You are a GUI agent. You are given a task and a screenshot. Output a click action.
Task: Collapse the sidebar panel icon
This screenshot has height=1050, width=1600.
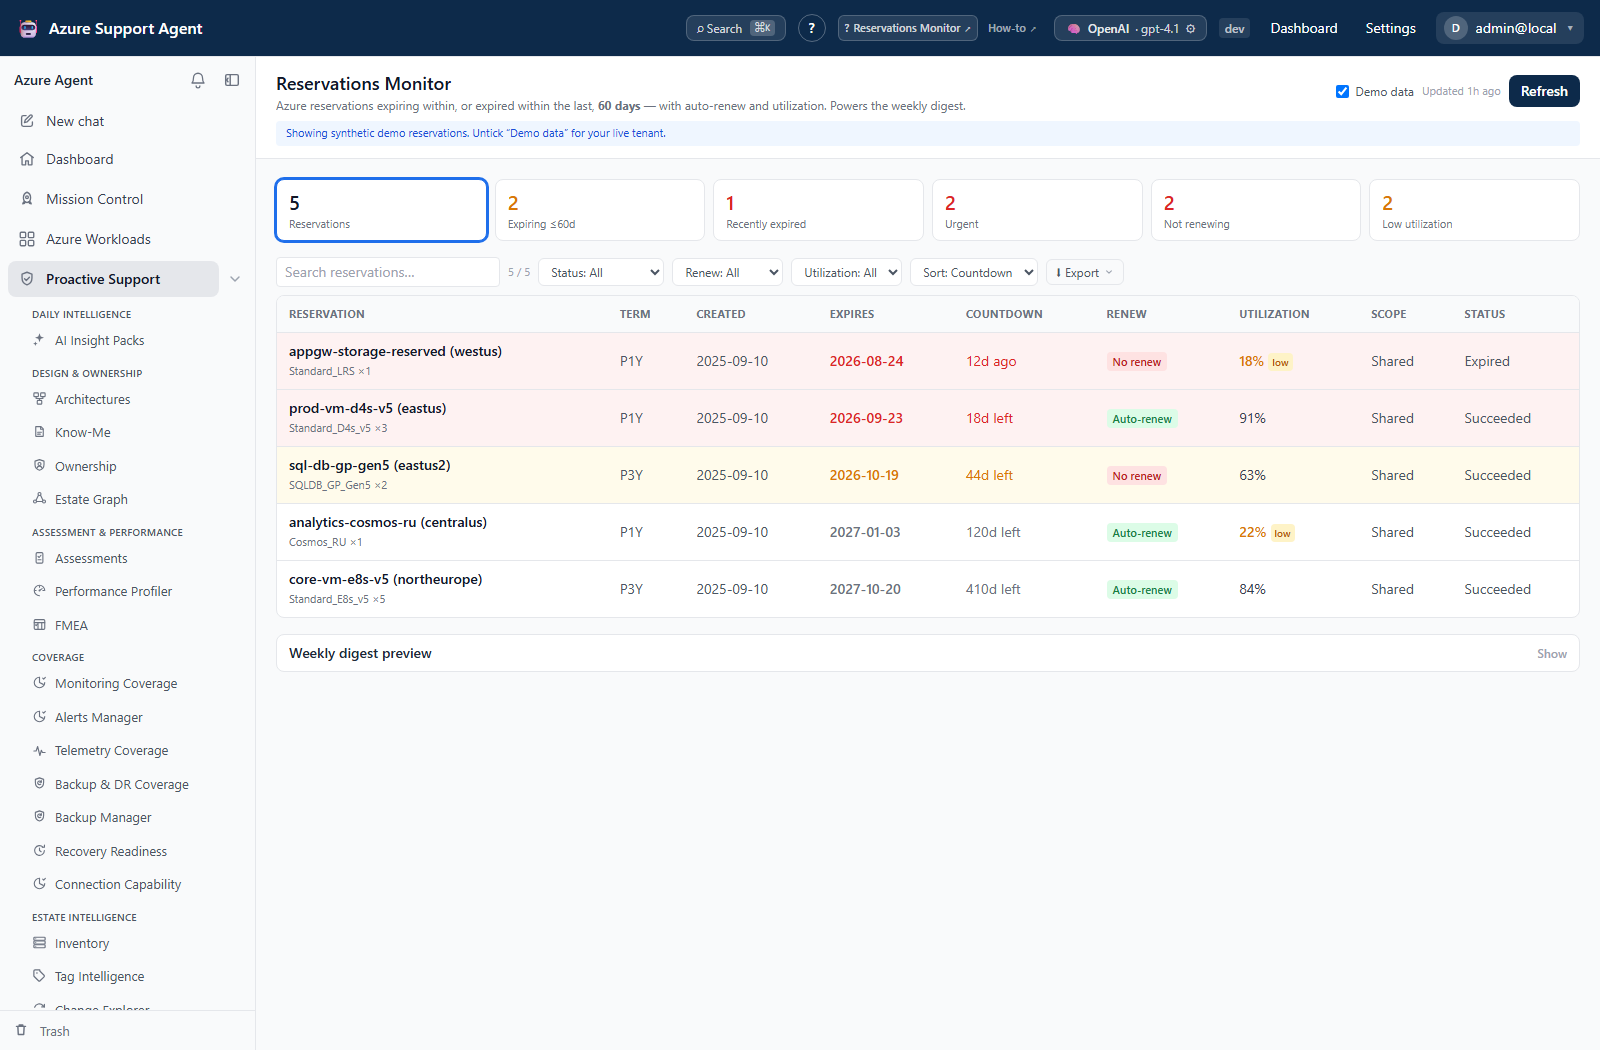[232, 80]
